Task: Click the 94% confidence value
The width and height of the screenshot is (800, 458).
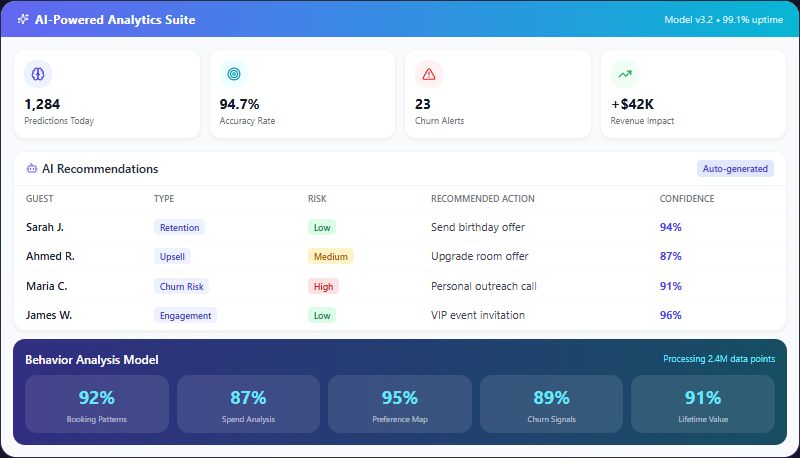Action: pos(670,227)
